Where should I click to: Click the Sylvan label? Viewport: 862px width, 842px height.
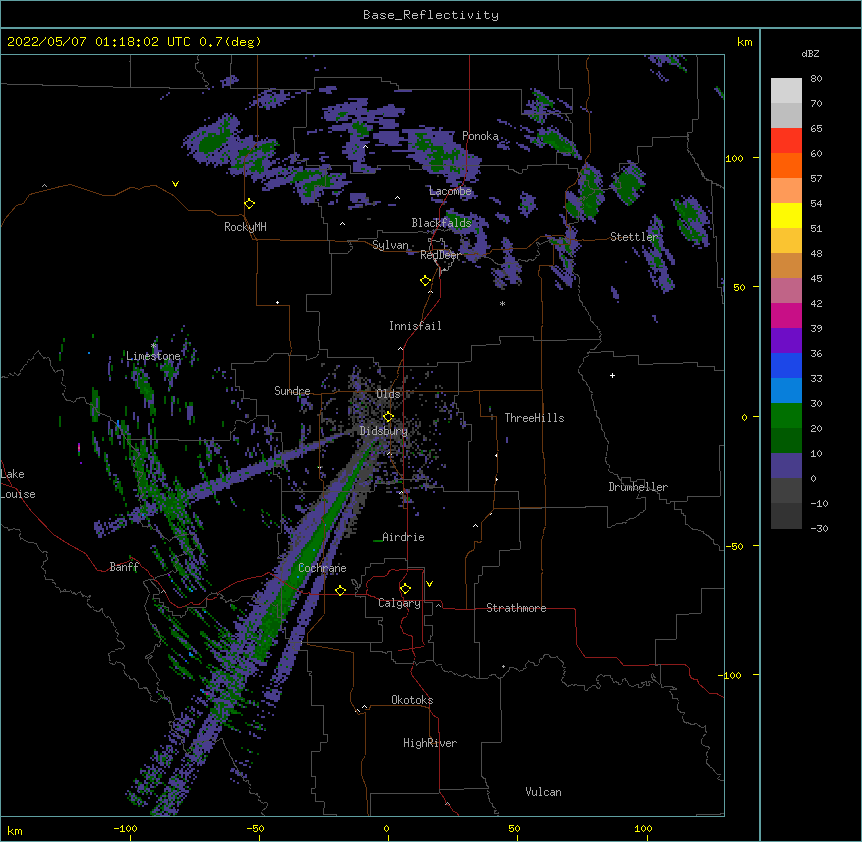pyautogui.click(x=390, y=245)
